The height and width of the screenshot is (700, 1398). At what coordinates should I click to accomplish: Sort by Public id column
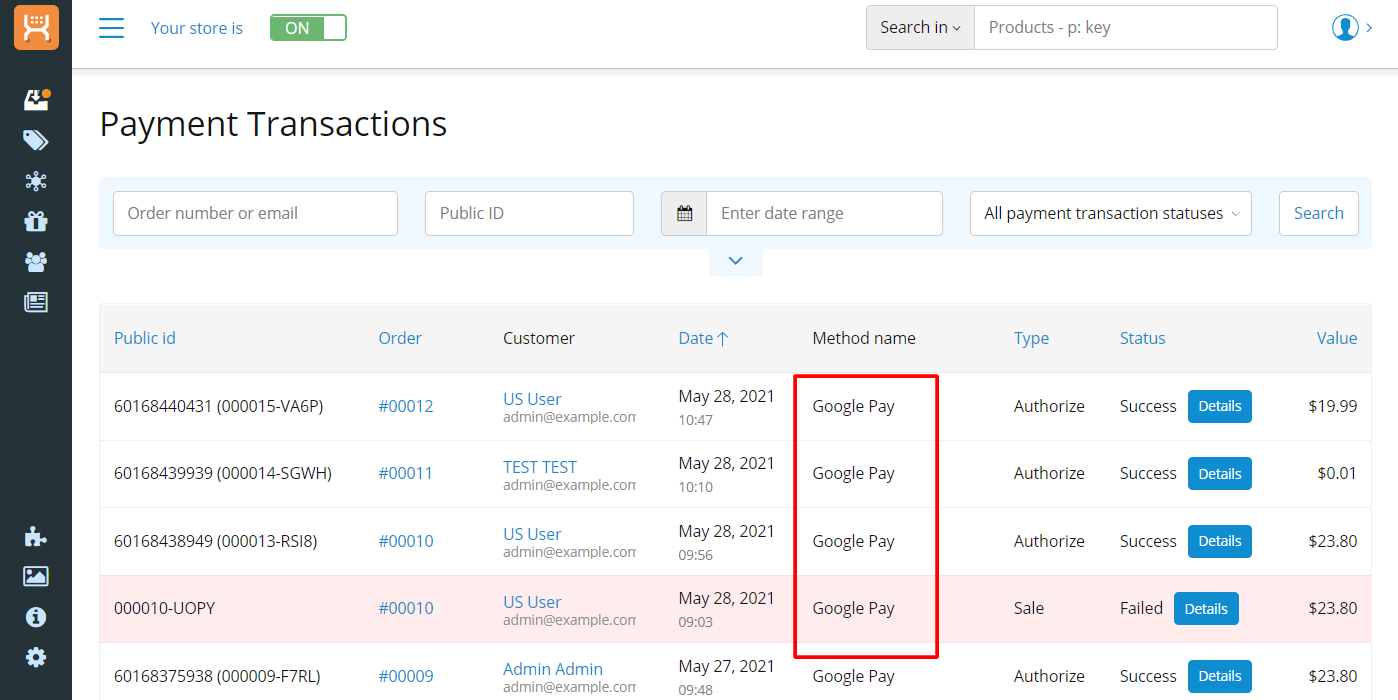point(145,338)
